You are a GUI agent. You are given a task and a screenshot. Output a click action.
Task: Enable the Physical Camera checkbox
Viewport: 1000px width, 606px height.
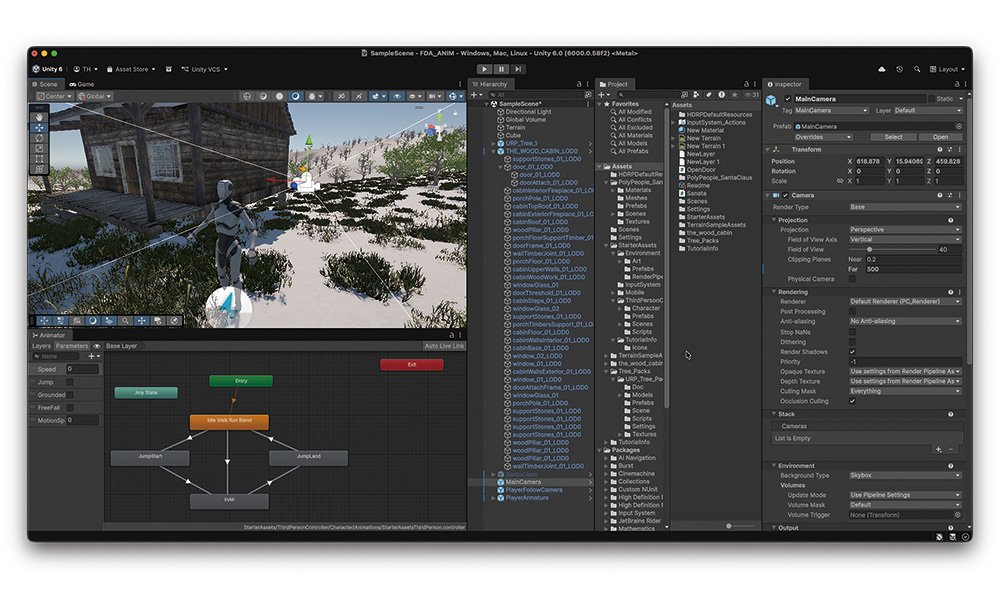click(x=853, y=279)
